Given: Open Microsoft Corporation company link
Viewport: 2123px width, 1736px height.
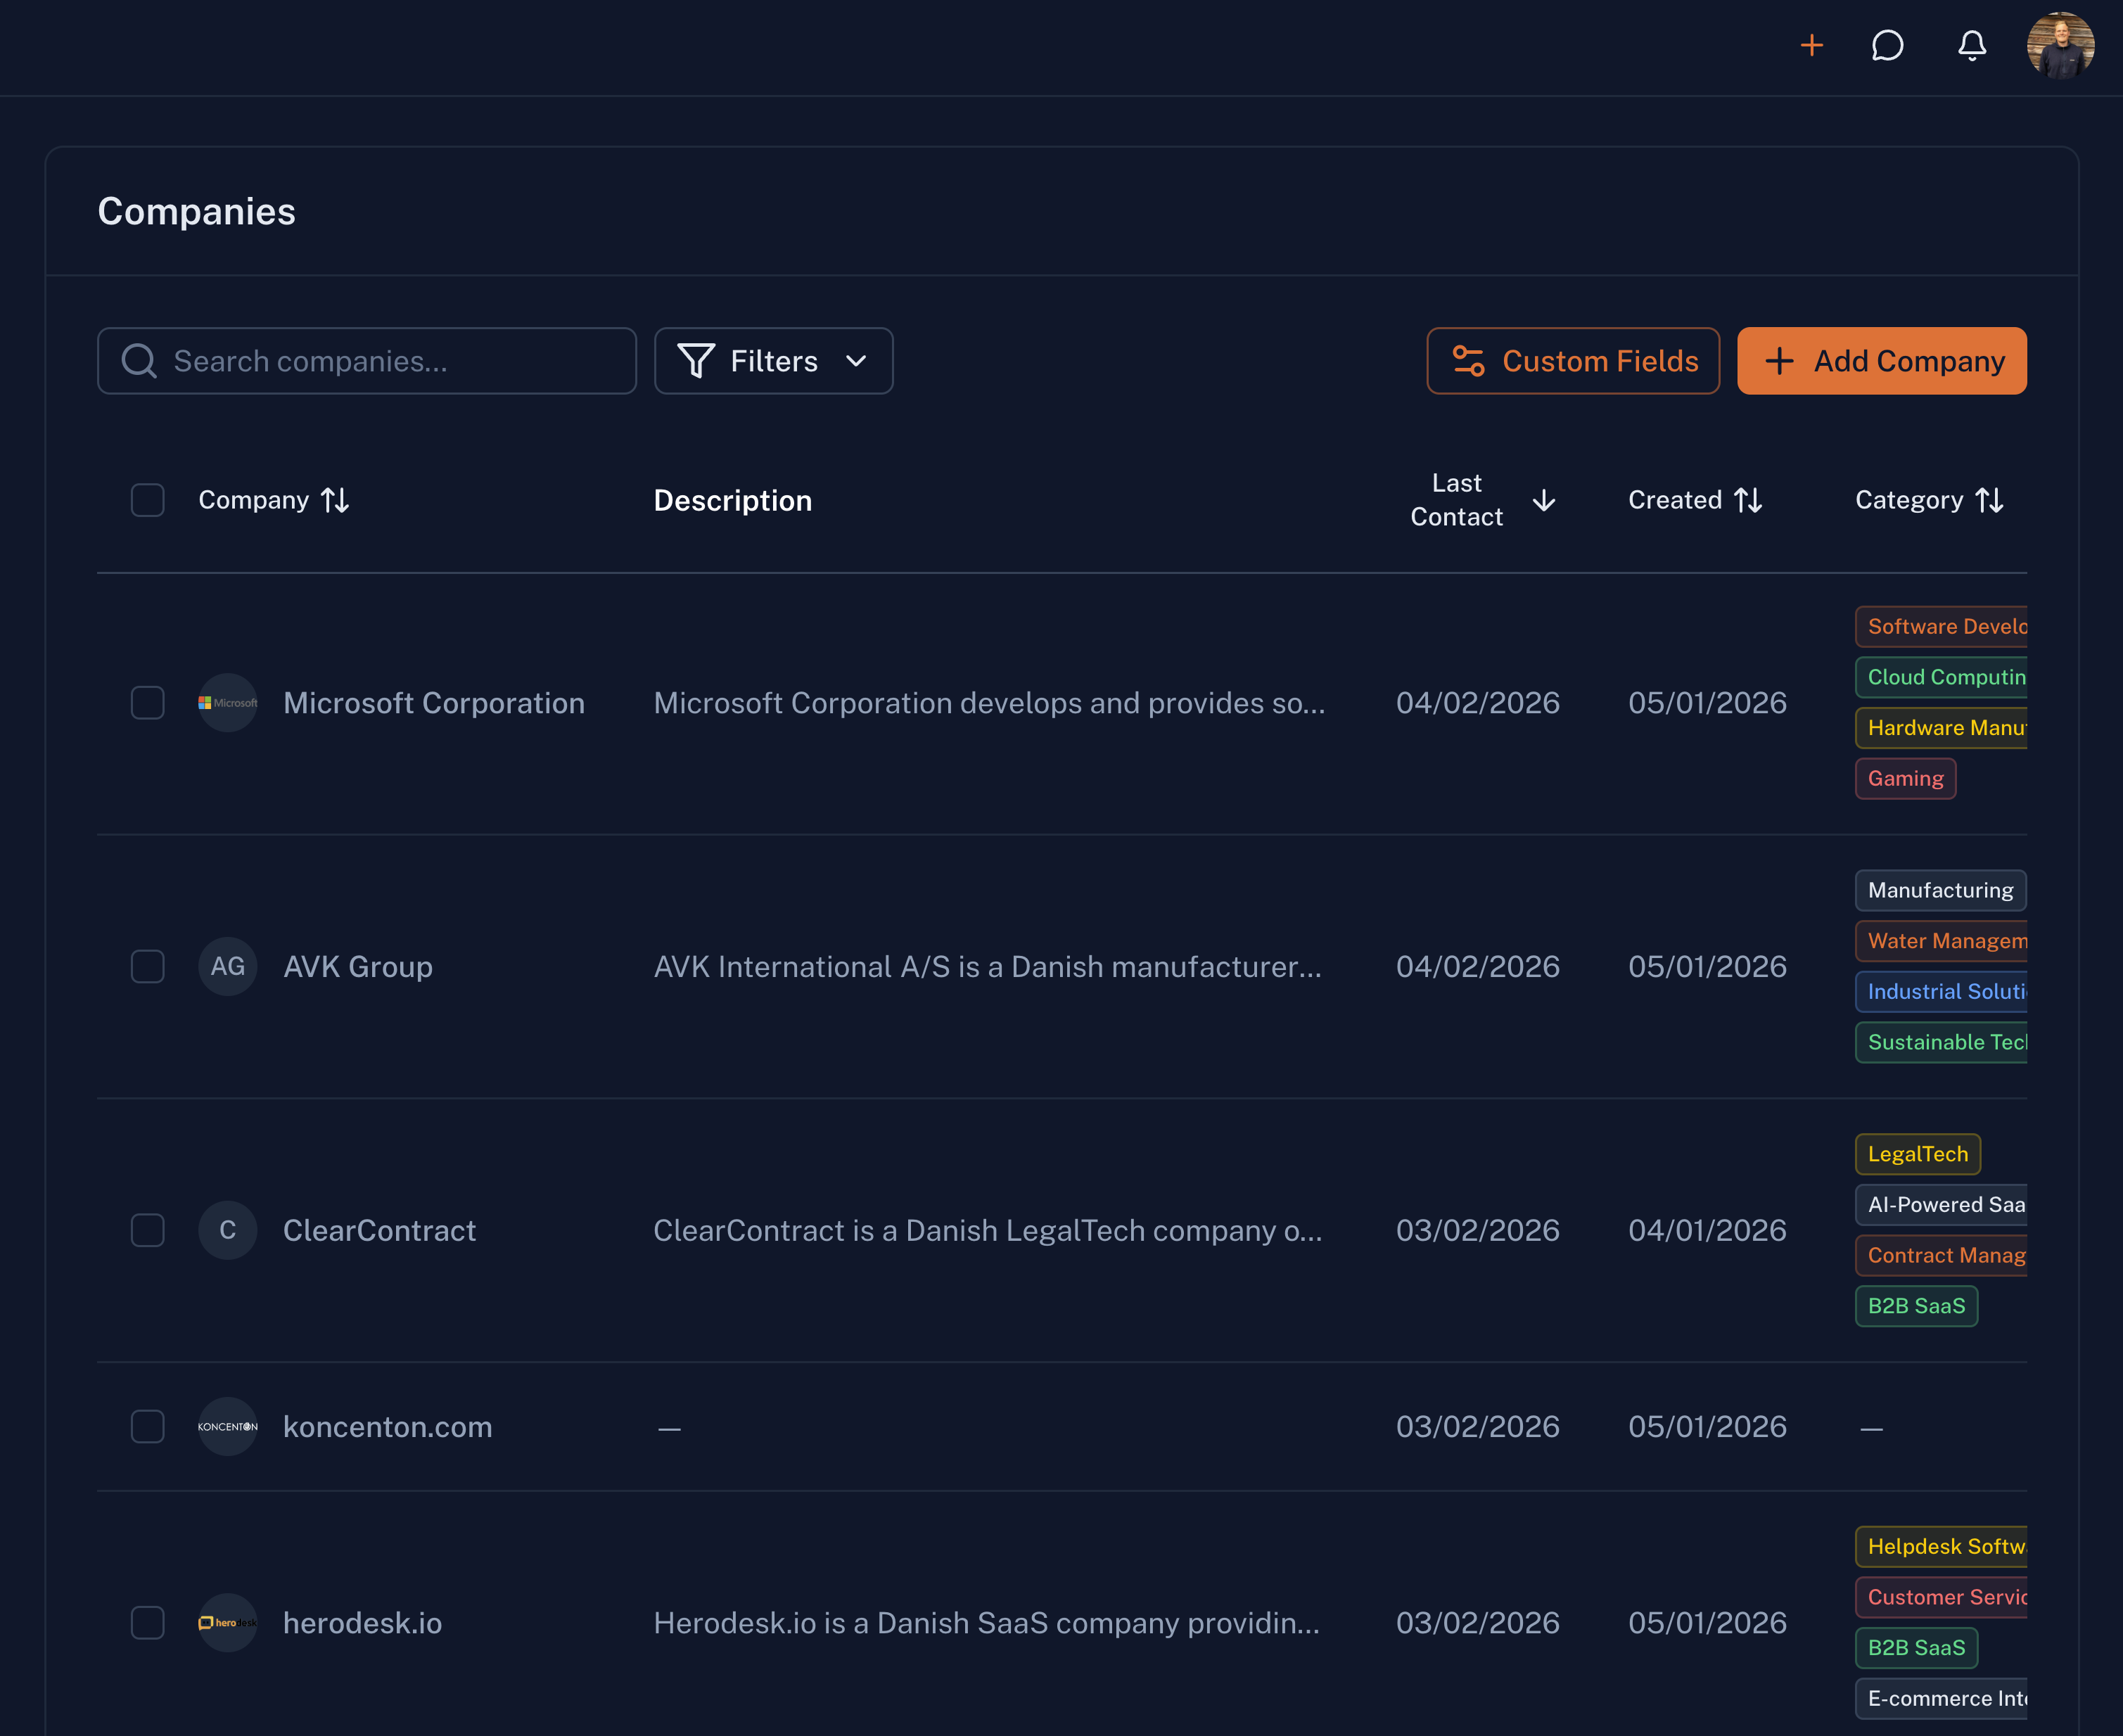Looking at the screenshot, I should pos(434,703).
